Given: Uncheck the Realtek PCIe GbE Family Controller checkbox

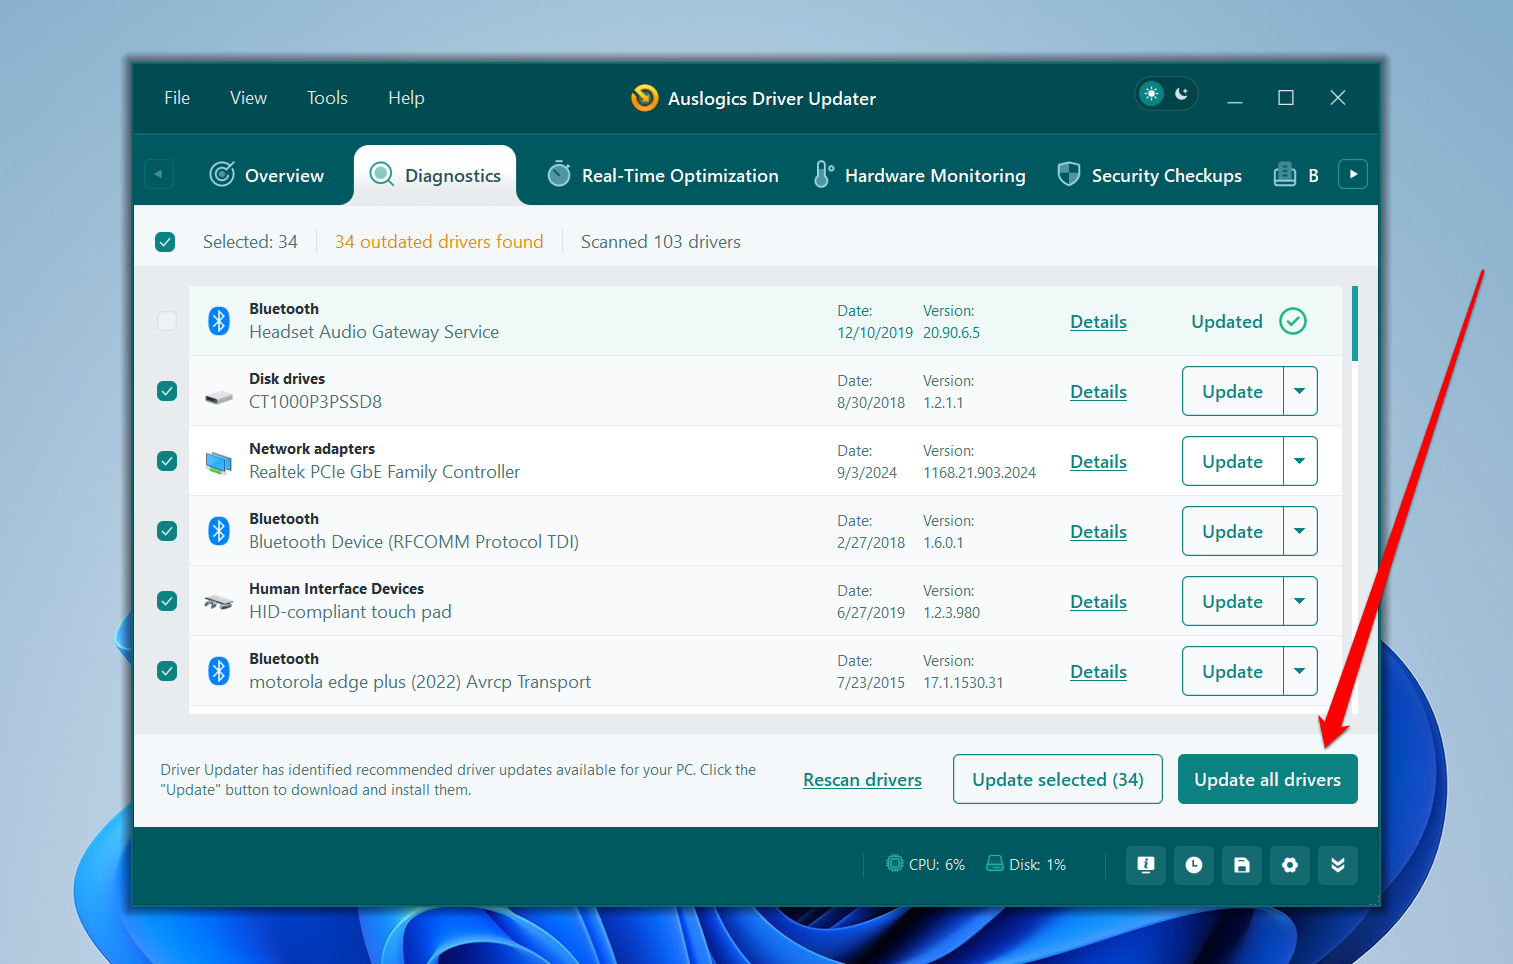Looking at the screenshot, I should pyautogui.click(x=167, y=461).
